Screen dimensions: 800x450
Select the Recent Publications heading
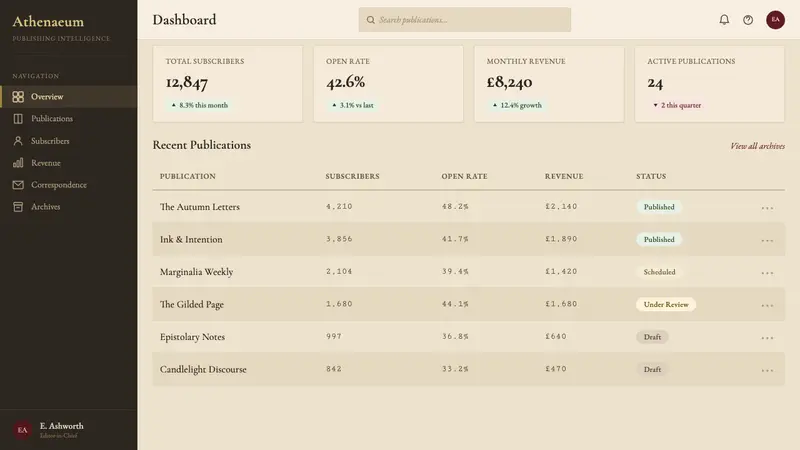(202, 145)
